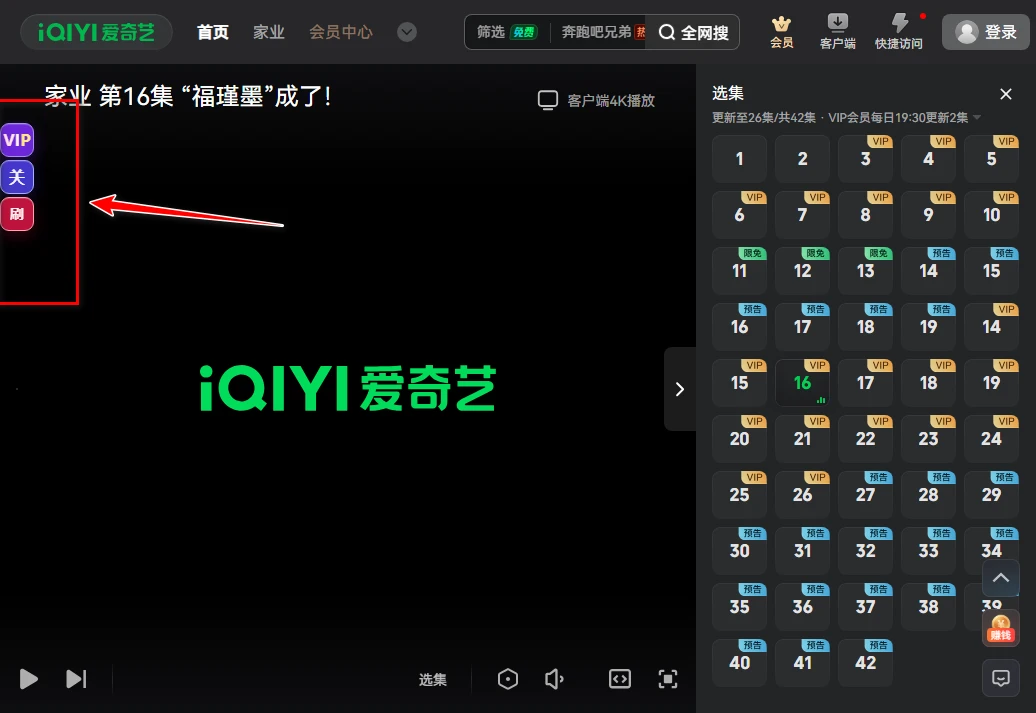Select 预告 preview of episode 16
The image size is (1036, 713).
(739, 326)
